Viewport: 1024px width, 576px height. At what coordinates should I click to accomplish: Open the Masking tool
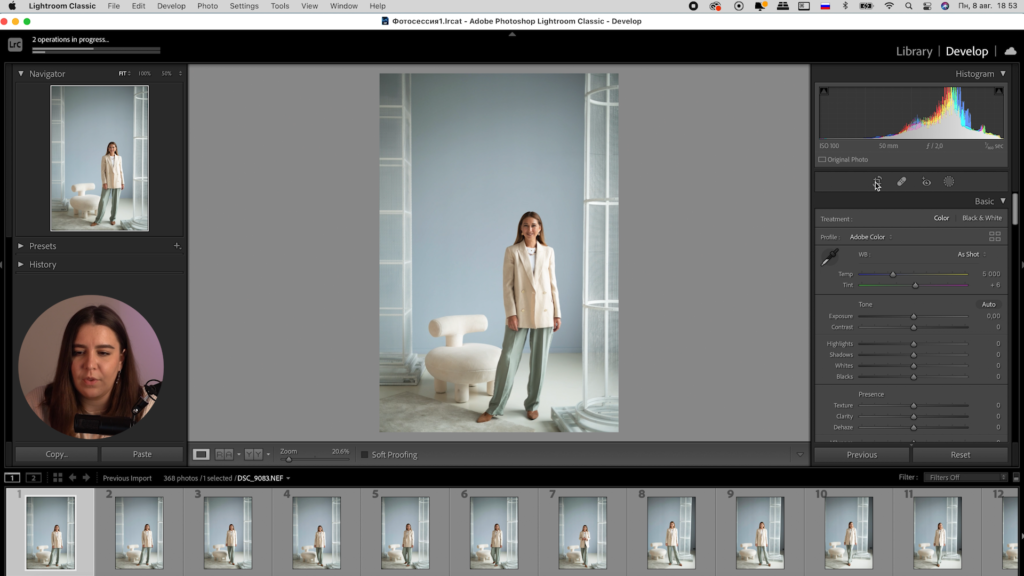pyautogui.click(x=949, y=182)
